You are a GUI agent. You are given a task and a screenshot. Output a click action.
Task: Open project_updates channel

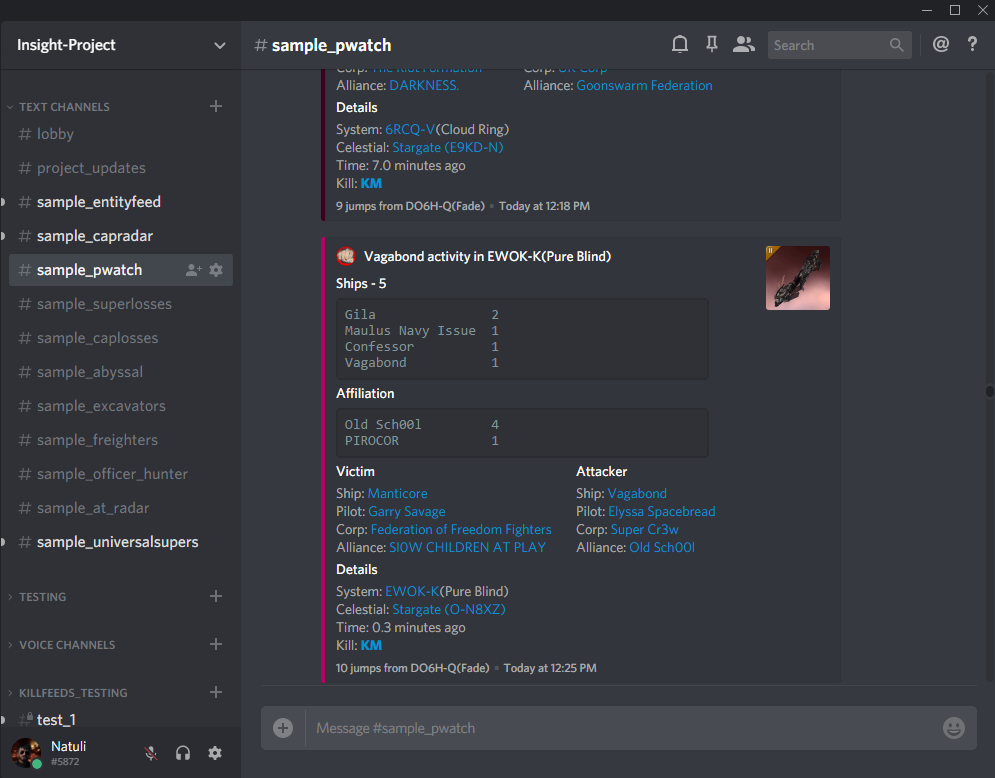pos(121,168)
